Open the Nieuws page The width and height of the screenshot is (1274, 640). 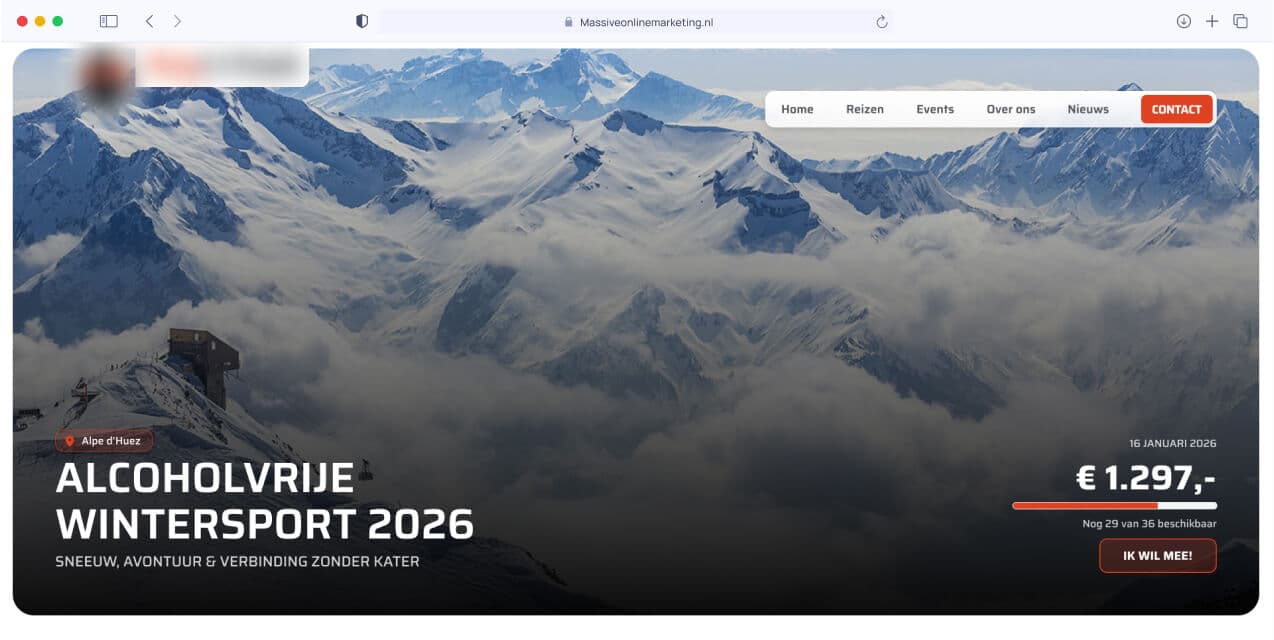point(1088,109)
